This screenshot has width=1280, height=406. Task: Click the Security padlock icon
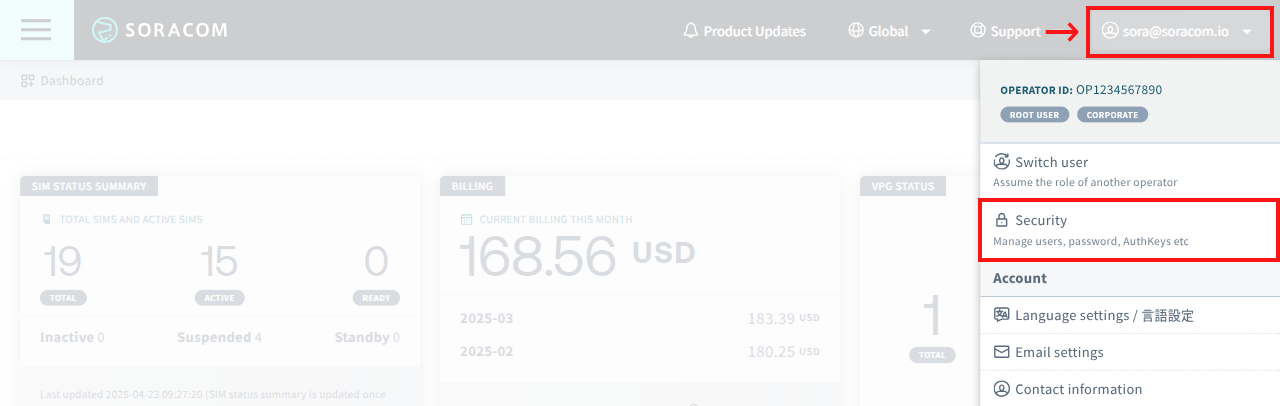tap(1001, 220)
